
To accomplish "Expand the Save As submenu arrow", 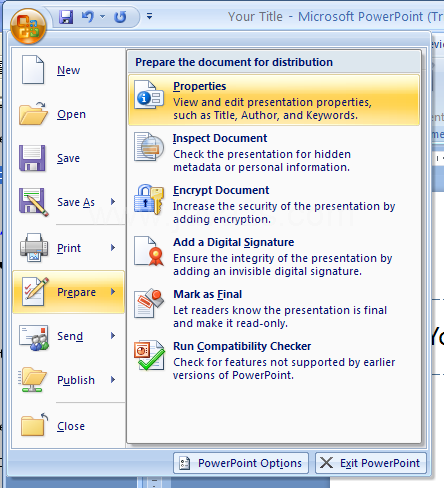I will 113,202.
